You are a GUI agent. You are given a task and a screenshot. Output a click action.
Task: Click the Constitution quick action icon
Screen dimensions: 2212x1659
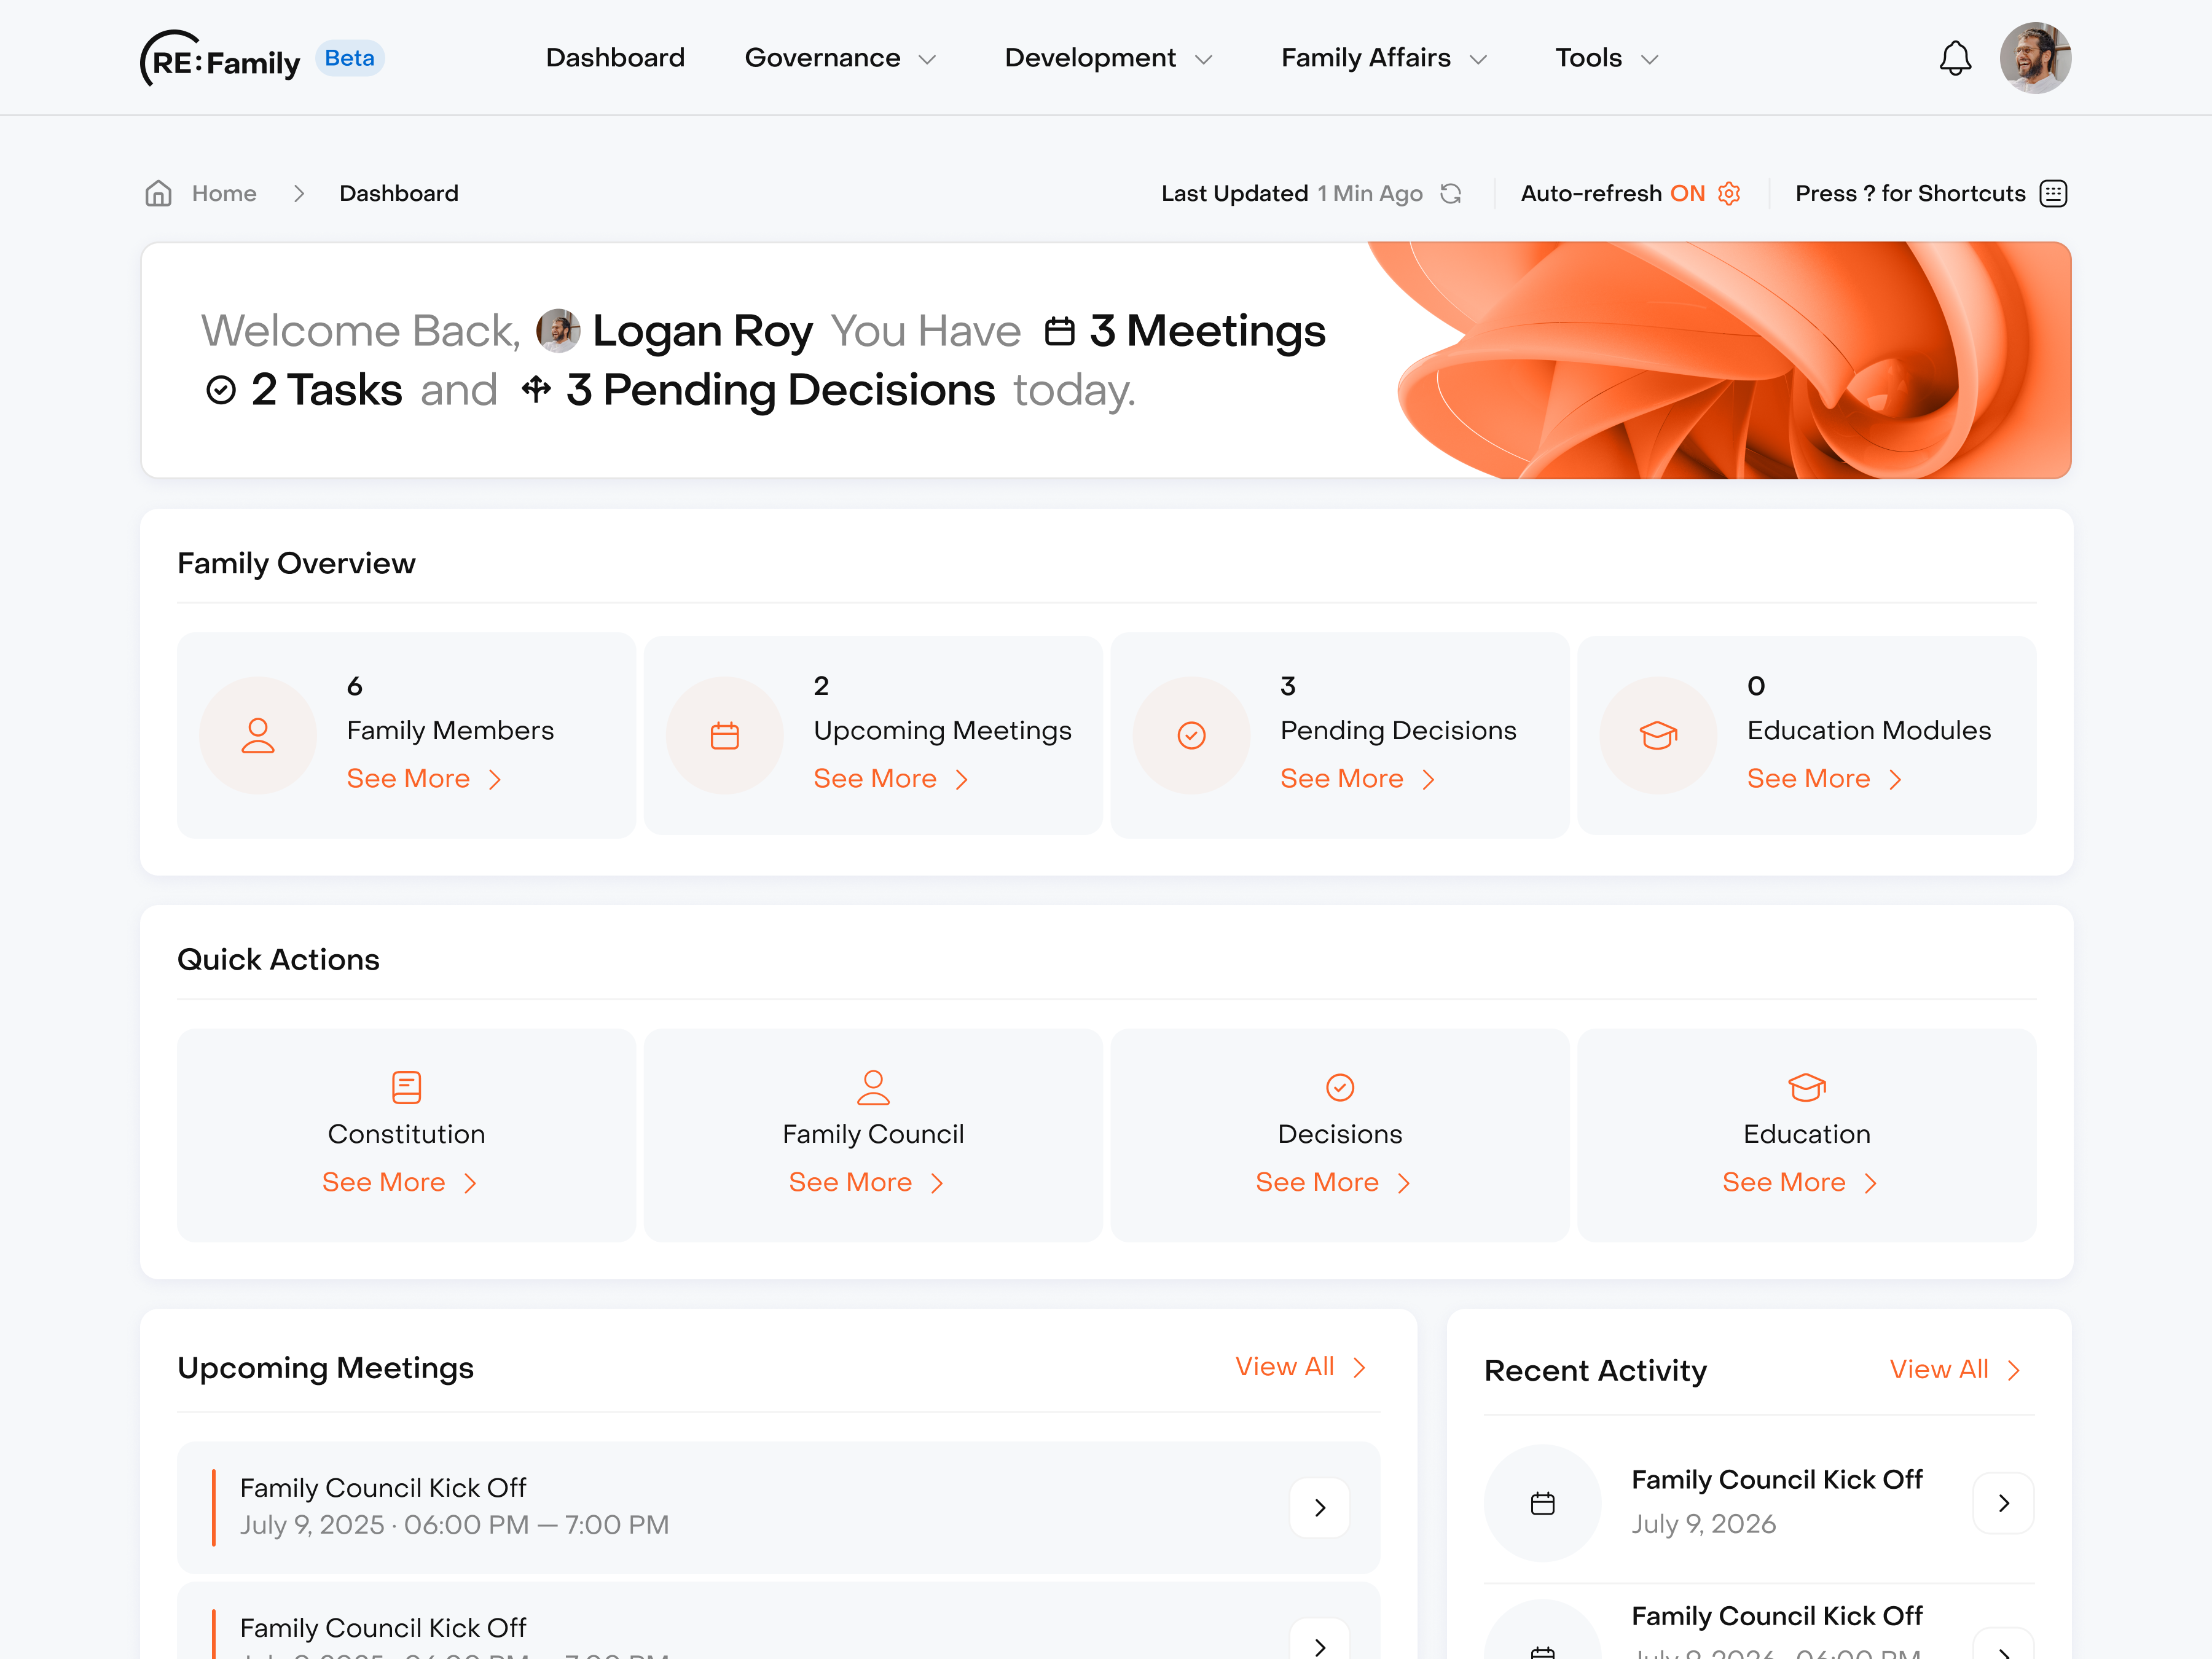pos(406,1087)
